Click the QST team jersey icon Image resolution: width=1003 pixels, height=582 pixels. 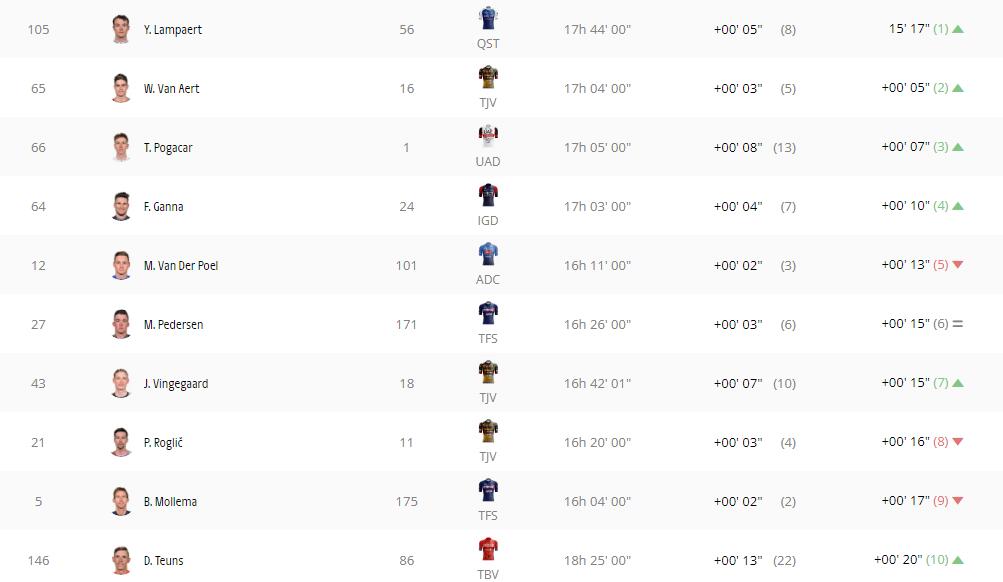point(488,18)
